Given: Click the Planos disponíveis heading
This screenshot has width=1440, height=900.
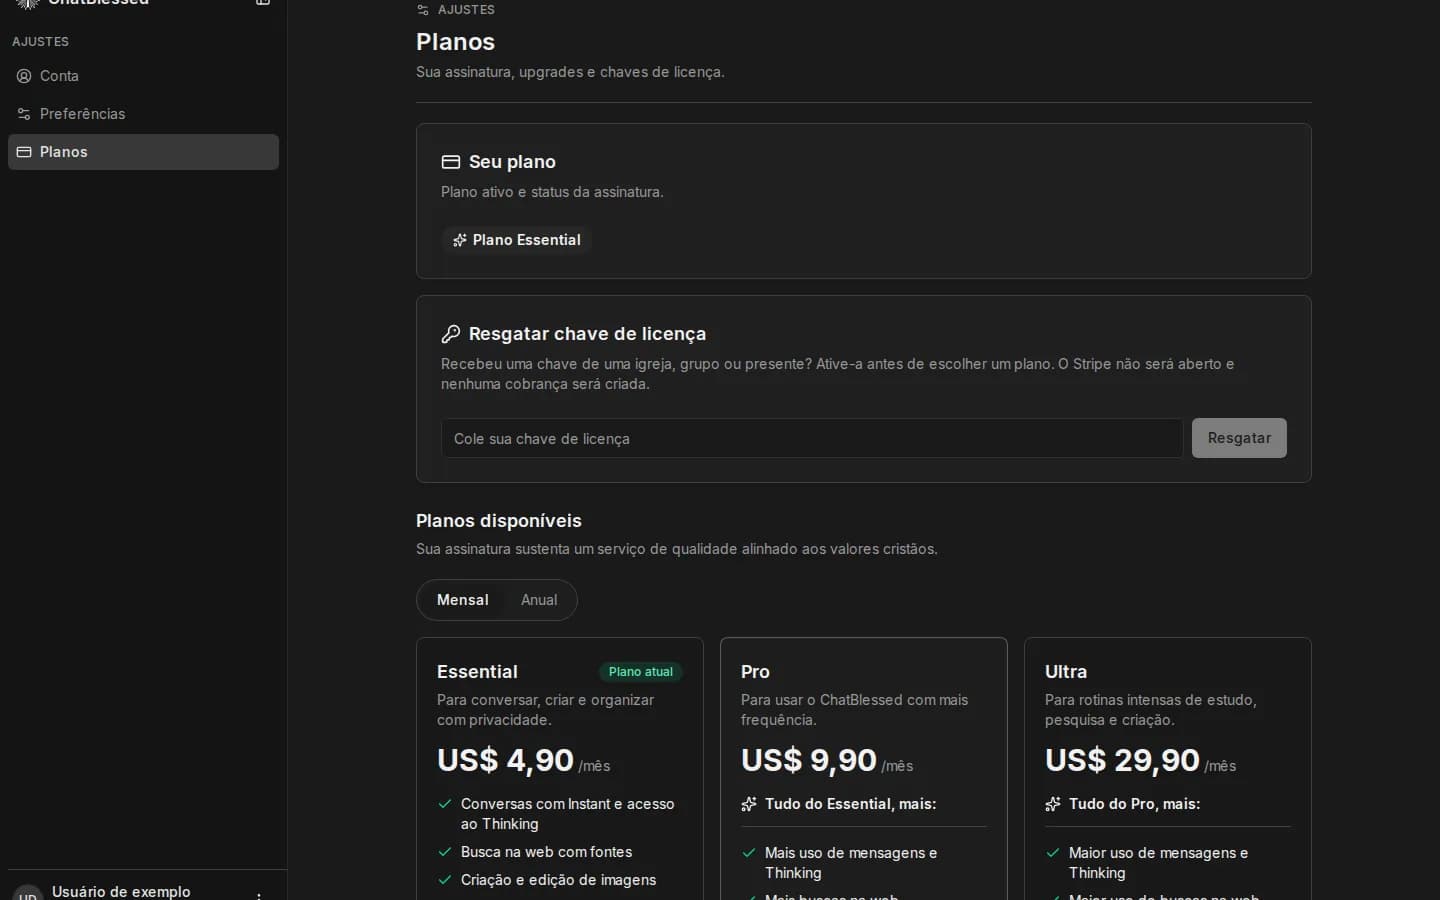Looking at the screenshot, I should tap(499, 521).
